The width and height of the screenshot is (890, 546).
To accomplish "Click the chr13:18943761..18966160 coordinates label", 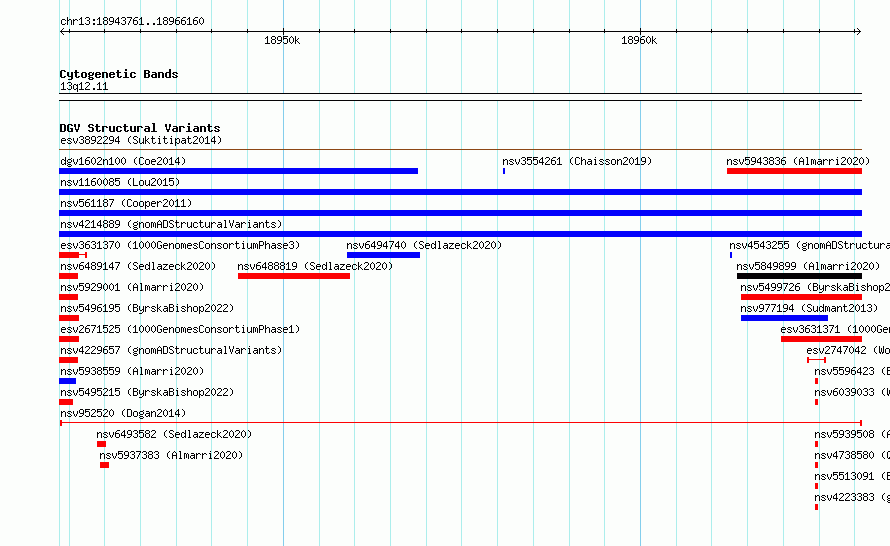I will coord(132,21).
